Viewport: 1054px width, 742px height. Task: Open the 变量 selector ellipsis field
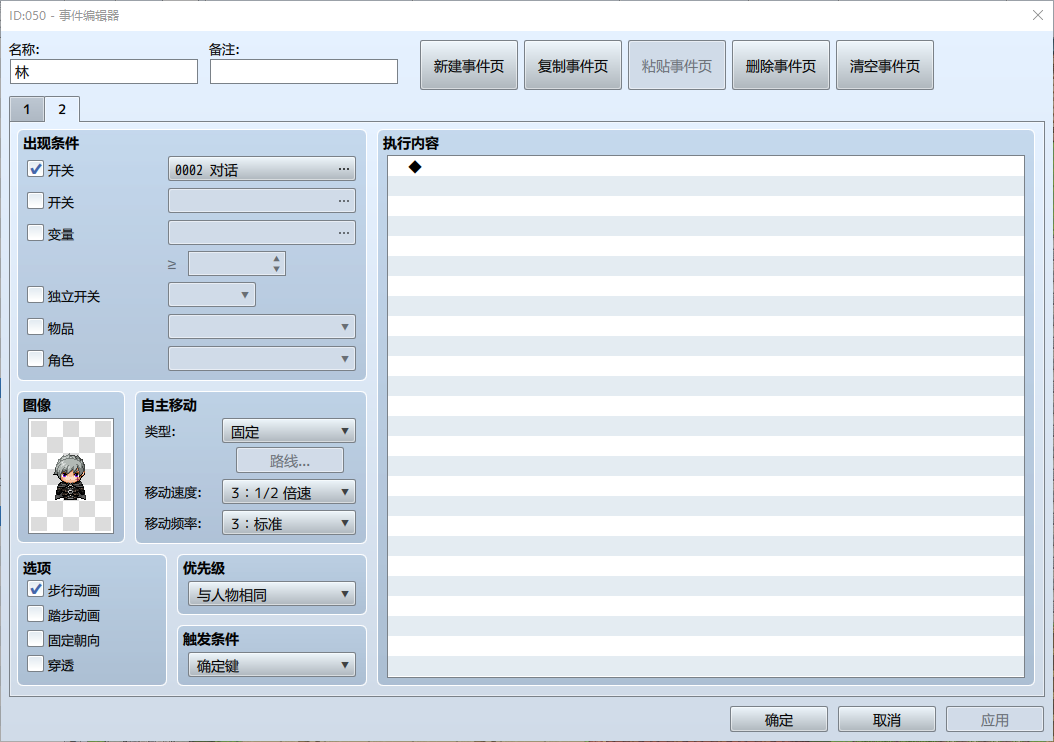[x=261, y=233]
